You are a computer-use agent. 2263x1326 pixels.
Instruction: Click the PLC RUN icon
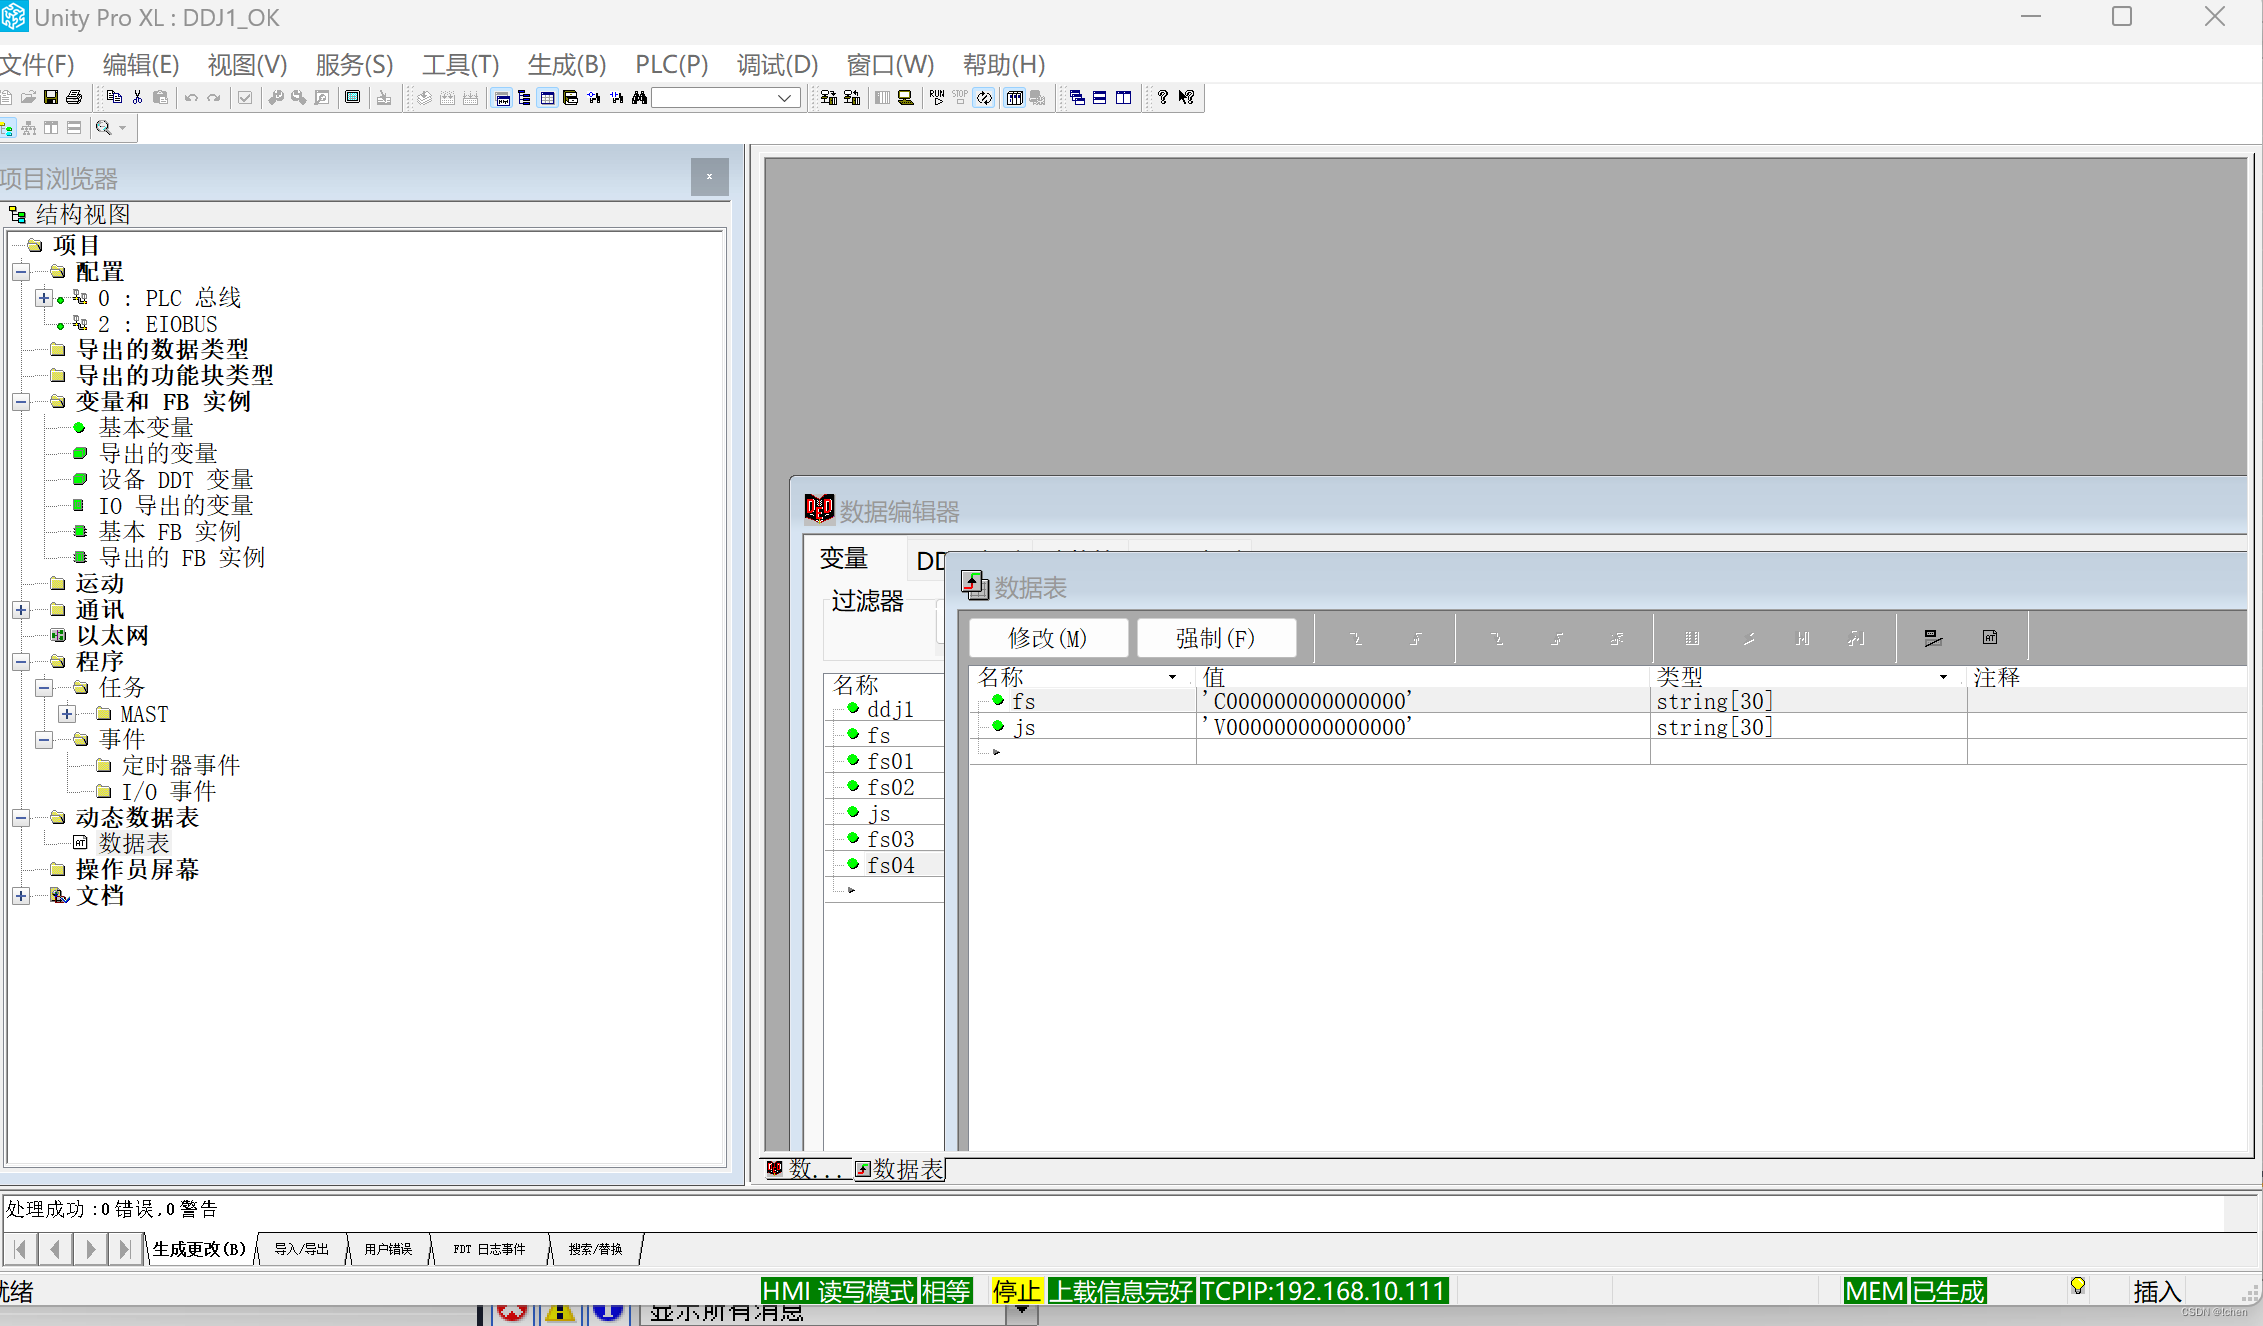coord(936,97)
